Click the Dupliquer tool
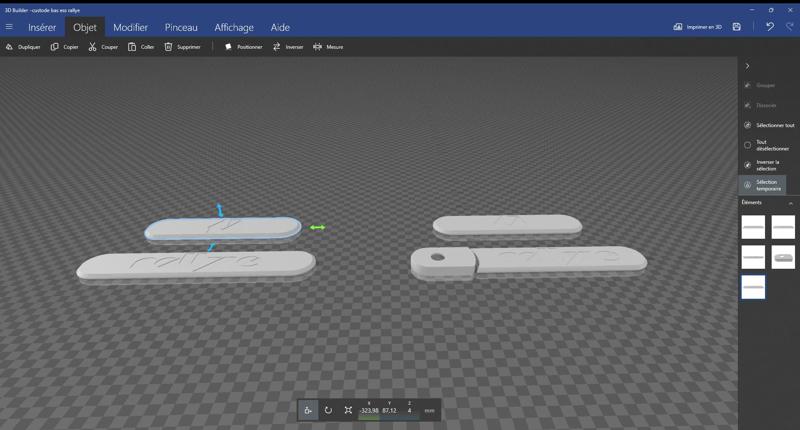Image resolution: width=800 pixels, height=430 pixels. tap(23, 47)
